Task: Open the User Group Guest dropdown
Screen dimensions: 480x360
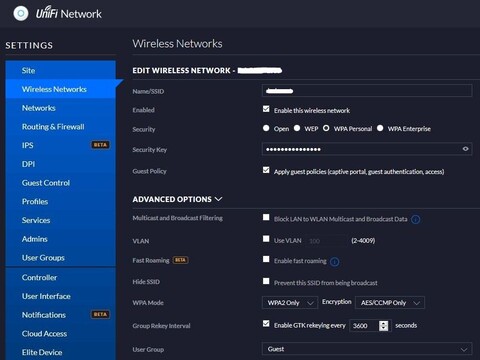Action: point(367,349)
